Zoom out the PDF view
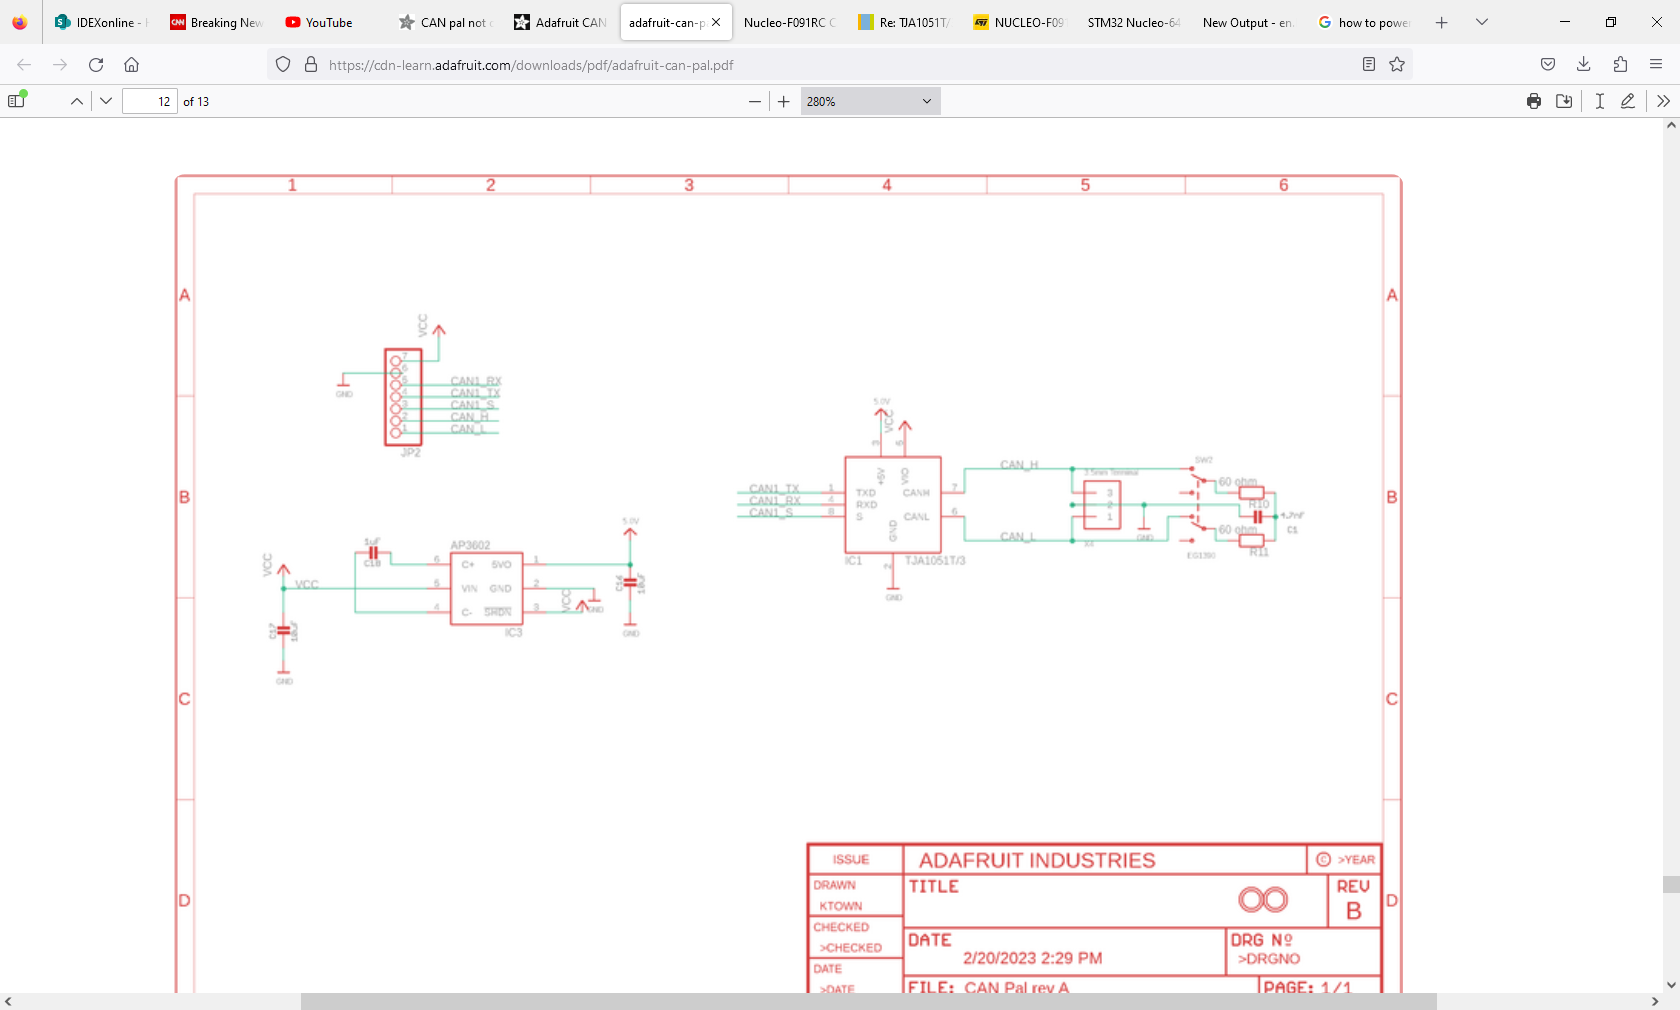 754,101
